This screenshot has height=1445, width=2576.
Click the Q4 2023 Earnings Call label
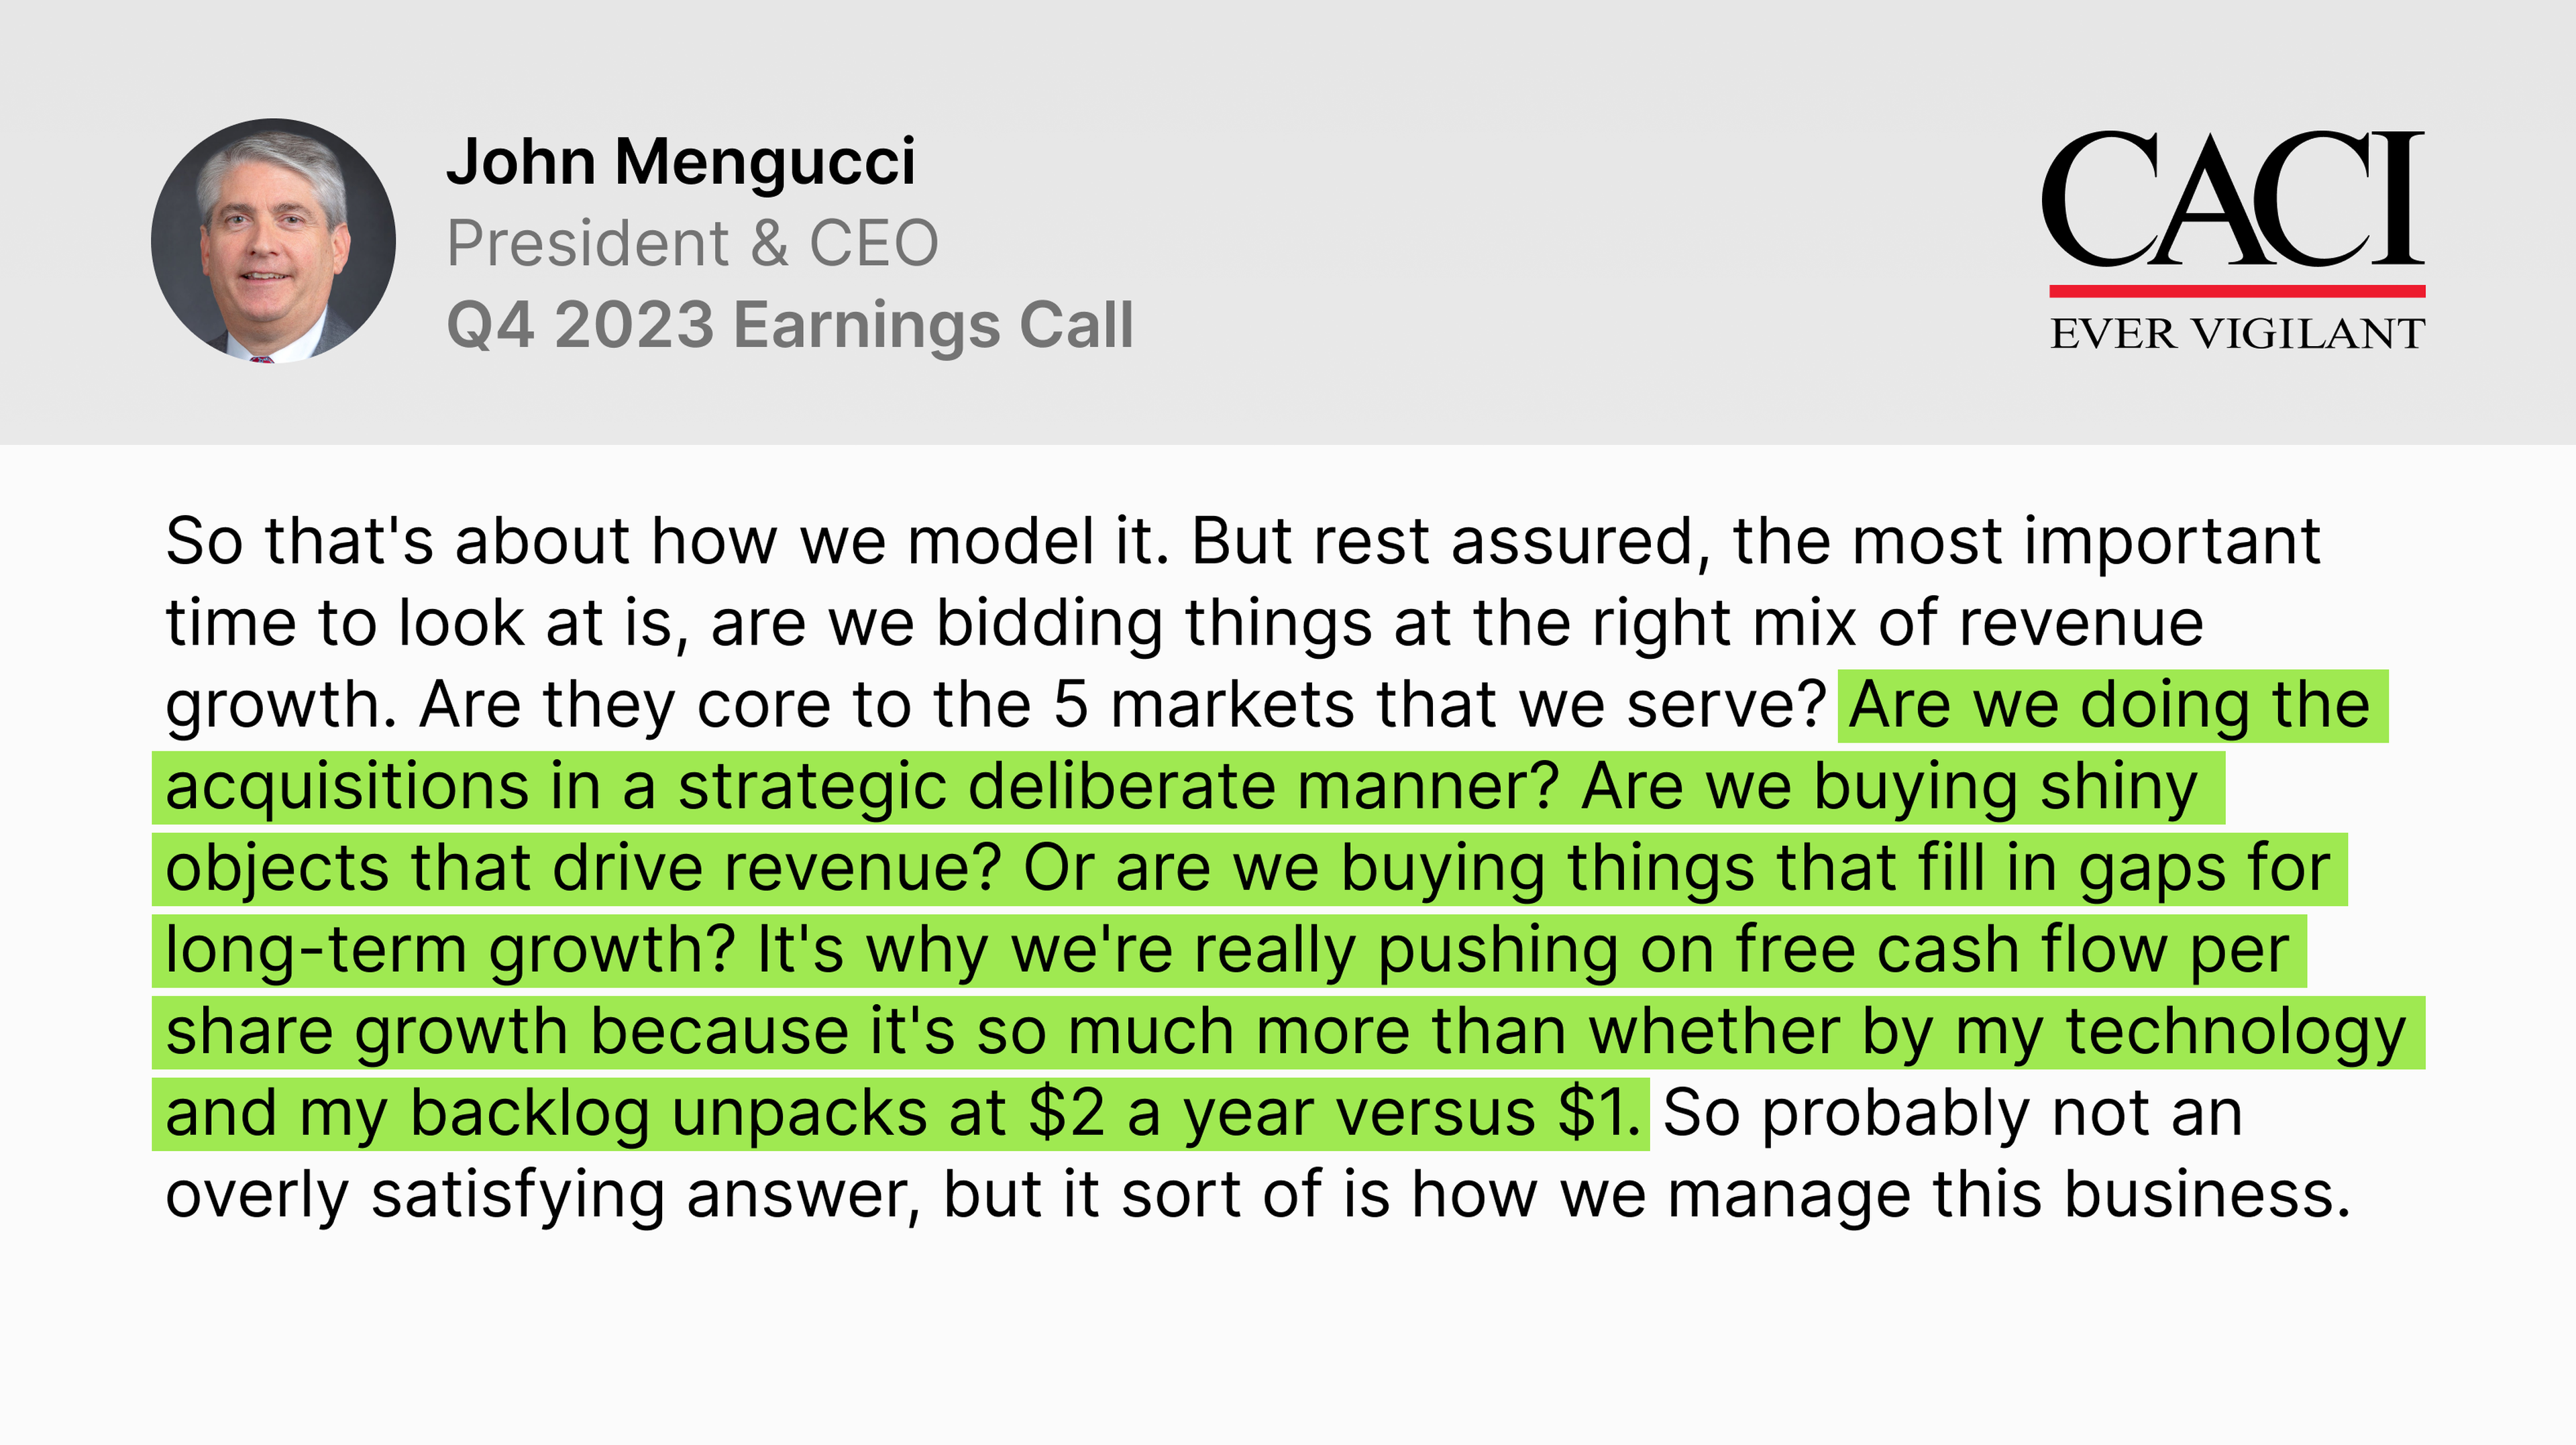790,326
